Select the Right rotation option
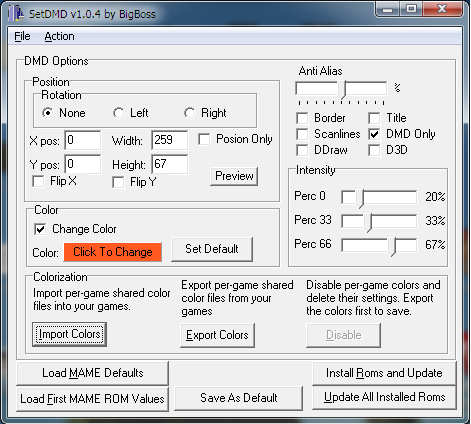471x424 pixels. pos(190,113)
